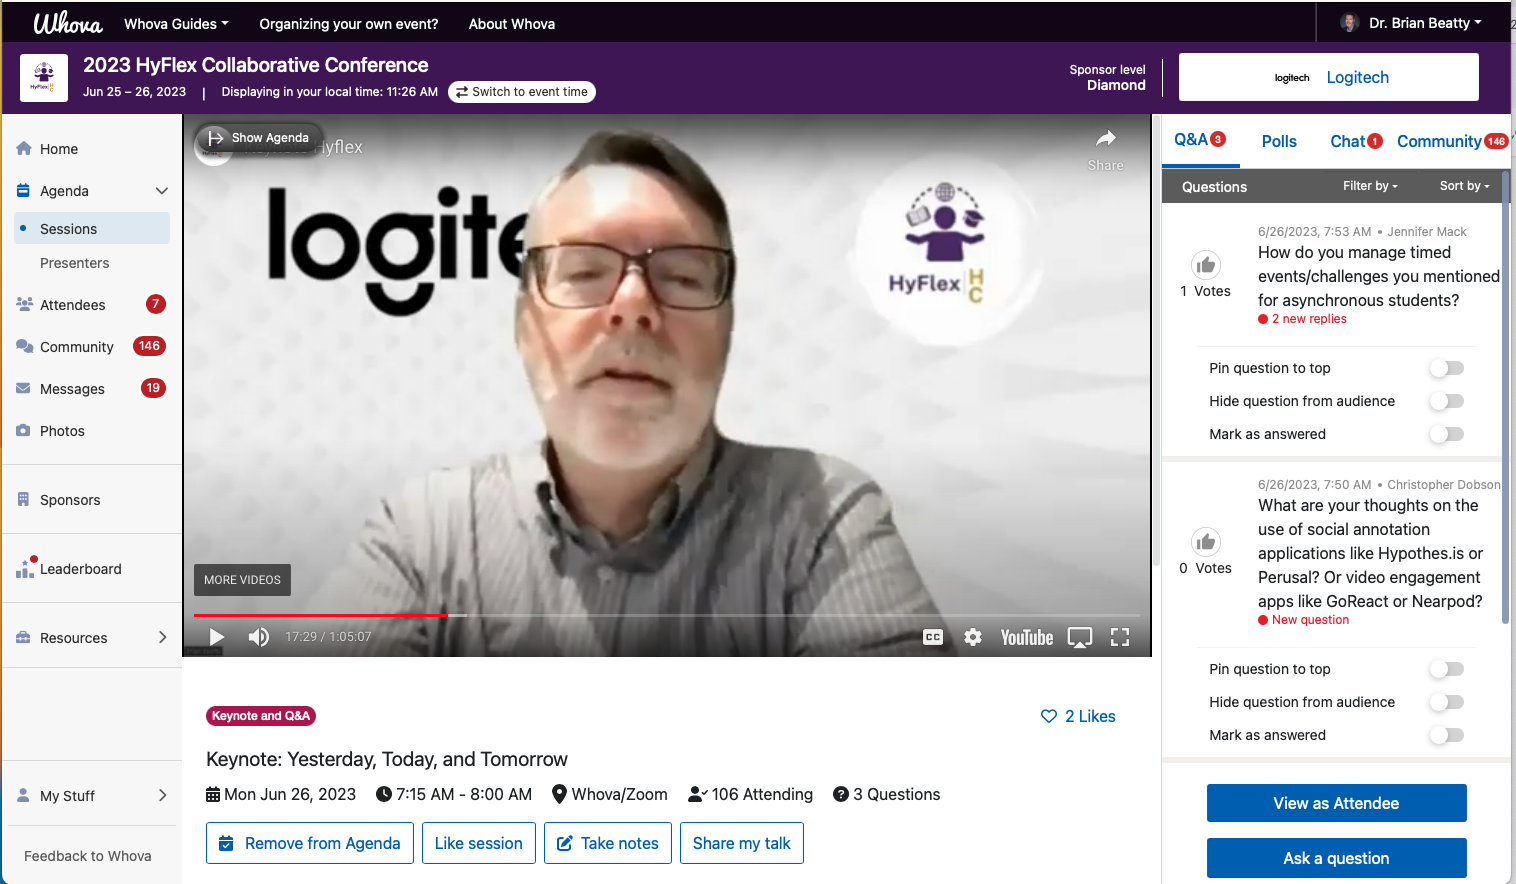The height and width of the screenshot is (884, 1516).
Task: Upvote Jennifer Mack's question
Action: click(1206, 262)
